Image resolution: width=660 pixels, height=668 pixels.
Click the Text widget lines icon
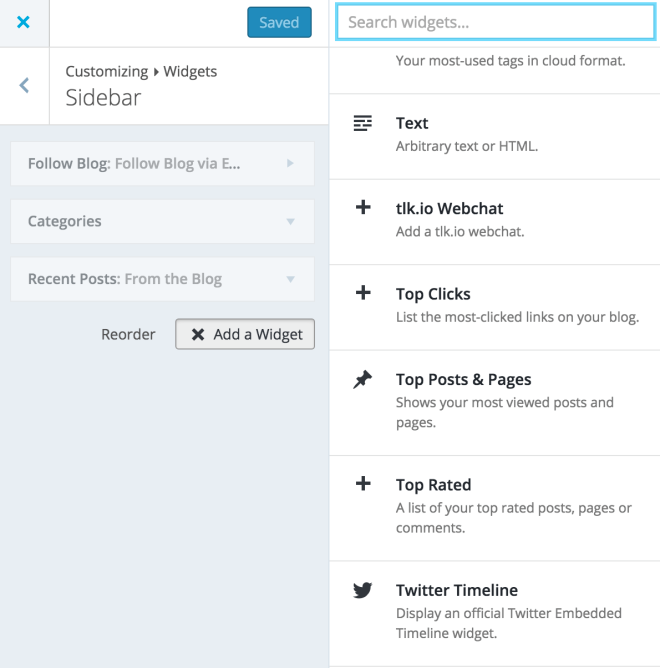click(x=363, y=123)
